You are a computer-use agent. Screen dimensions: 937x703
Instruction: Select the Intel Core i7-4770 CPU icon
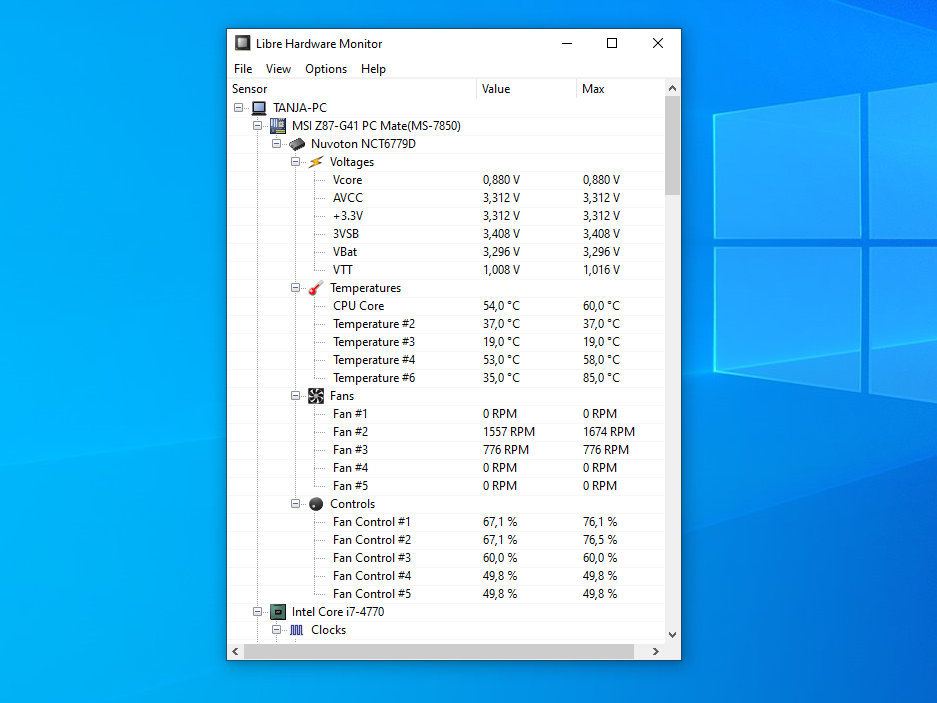[277, 611]
